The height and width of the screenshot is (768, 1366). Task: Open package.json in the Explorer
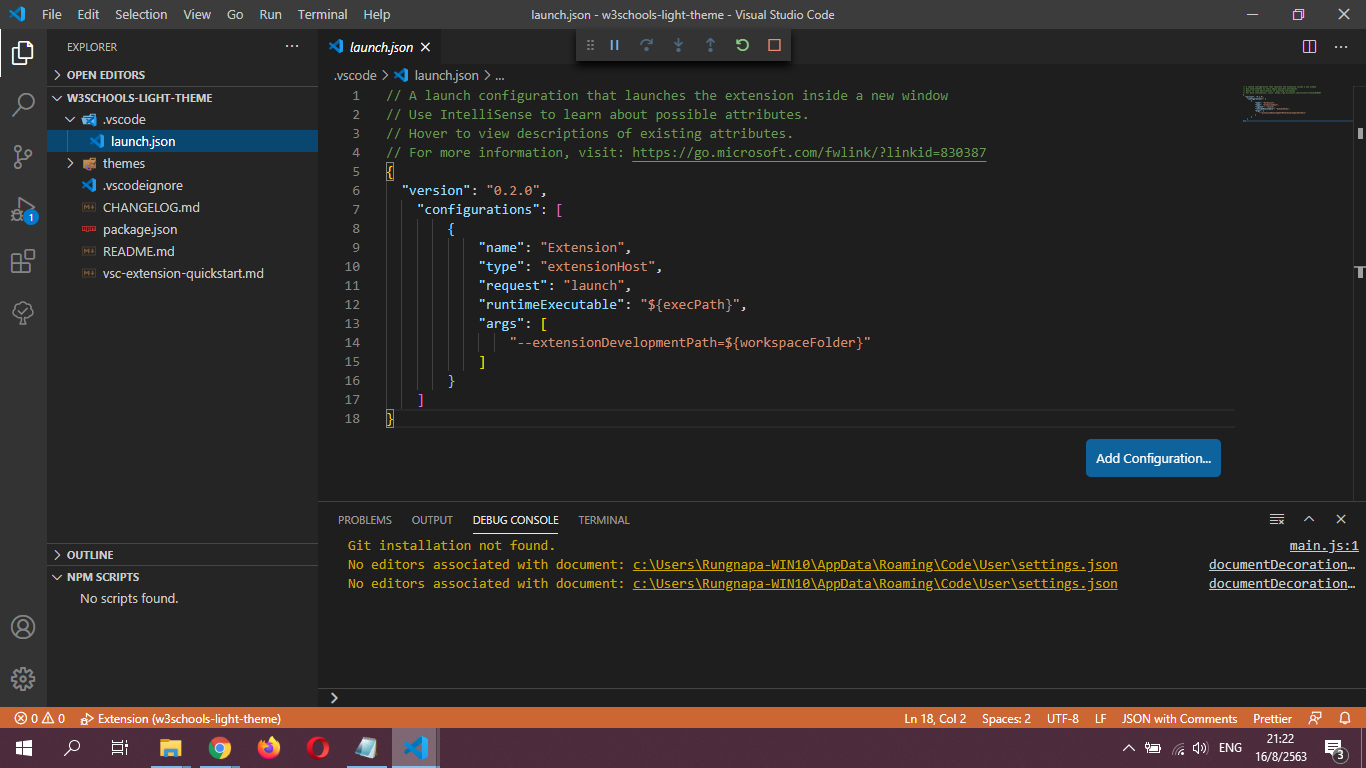coord(182,229)
